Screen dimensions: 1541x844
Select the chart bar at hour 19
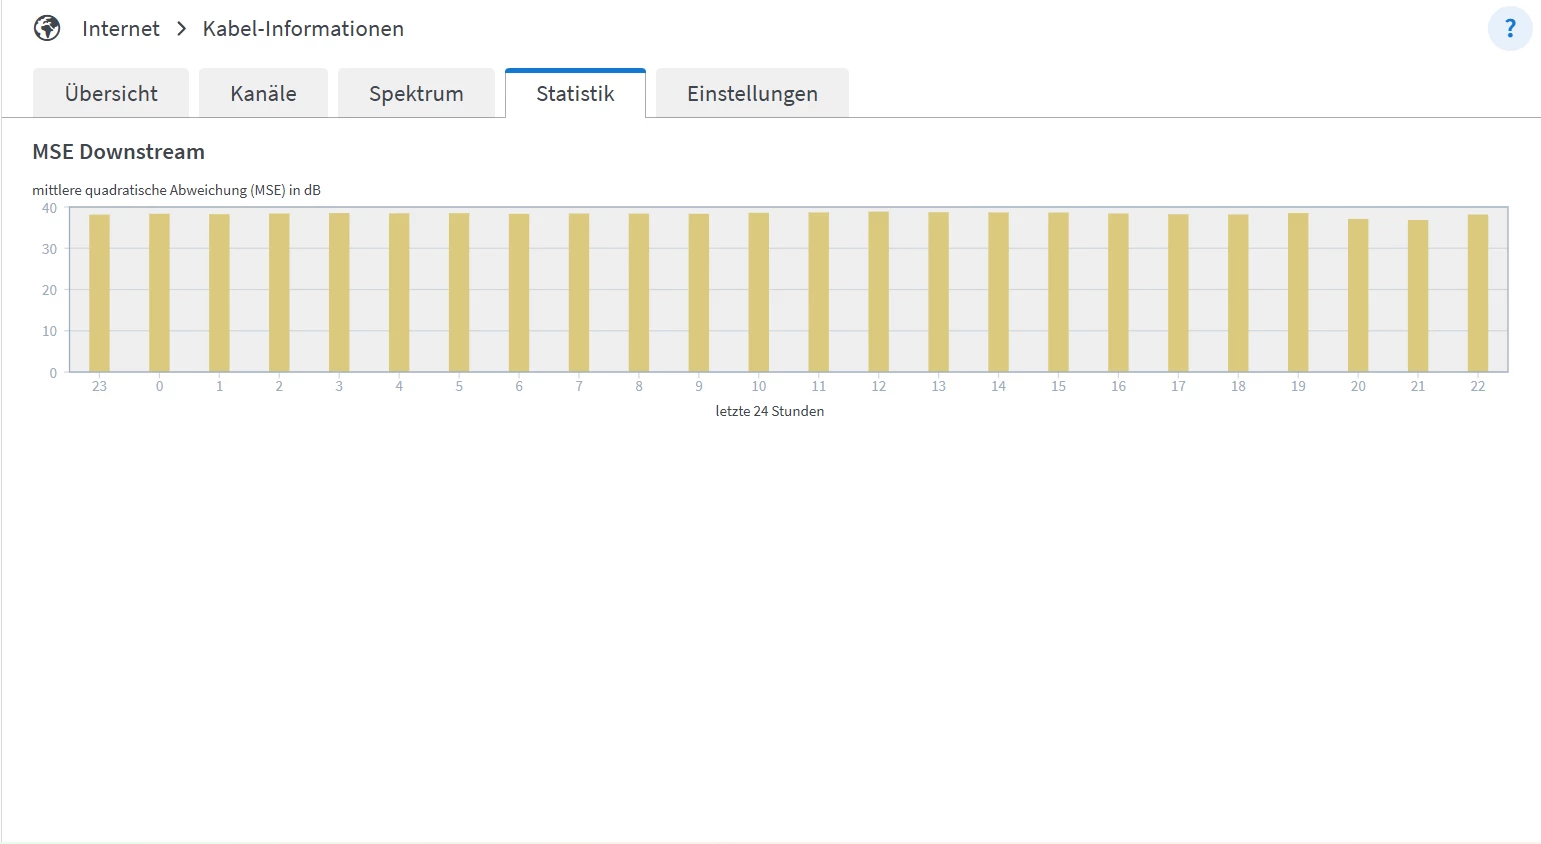(1298, 292)
